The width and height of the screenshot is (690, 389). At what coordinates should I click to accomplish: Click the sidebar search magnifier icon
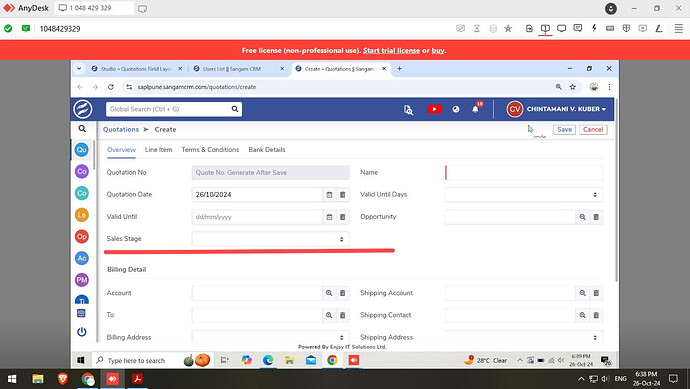tap(82, 129)
